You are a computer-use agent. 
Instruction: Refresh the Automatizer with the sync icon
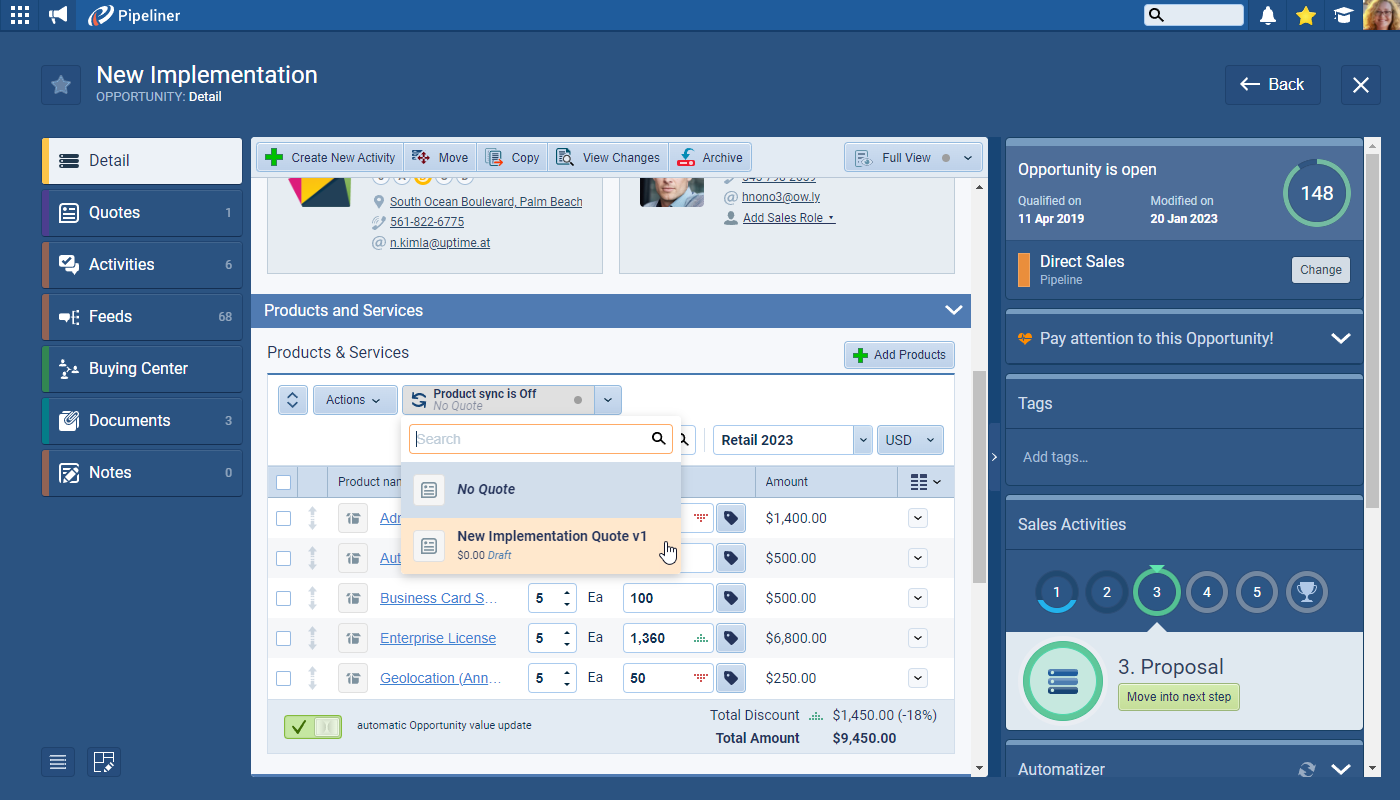(1306, 769)
